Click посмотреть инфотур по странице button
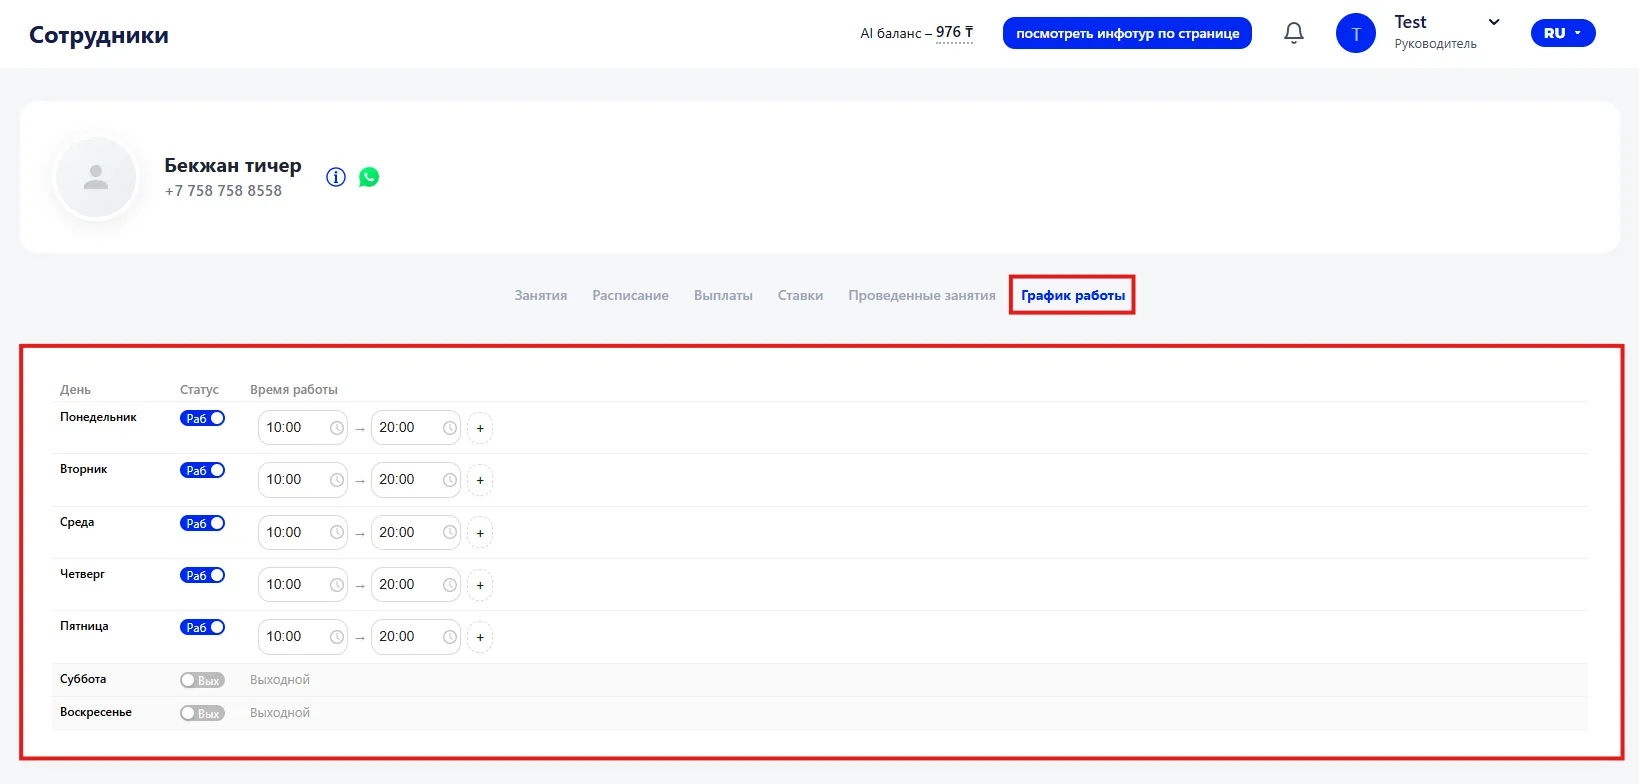 (1127, 33)
